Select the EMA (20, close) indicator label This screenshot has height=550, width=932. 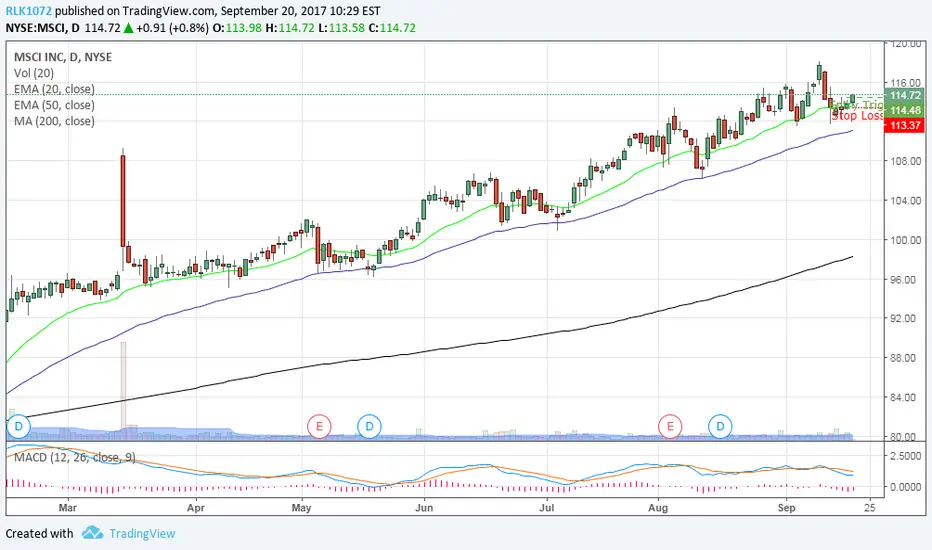click(54, 89)
